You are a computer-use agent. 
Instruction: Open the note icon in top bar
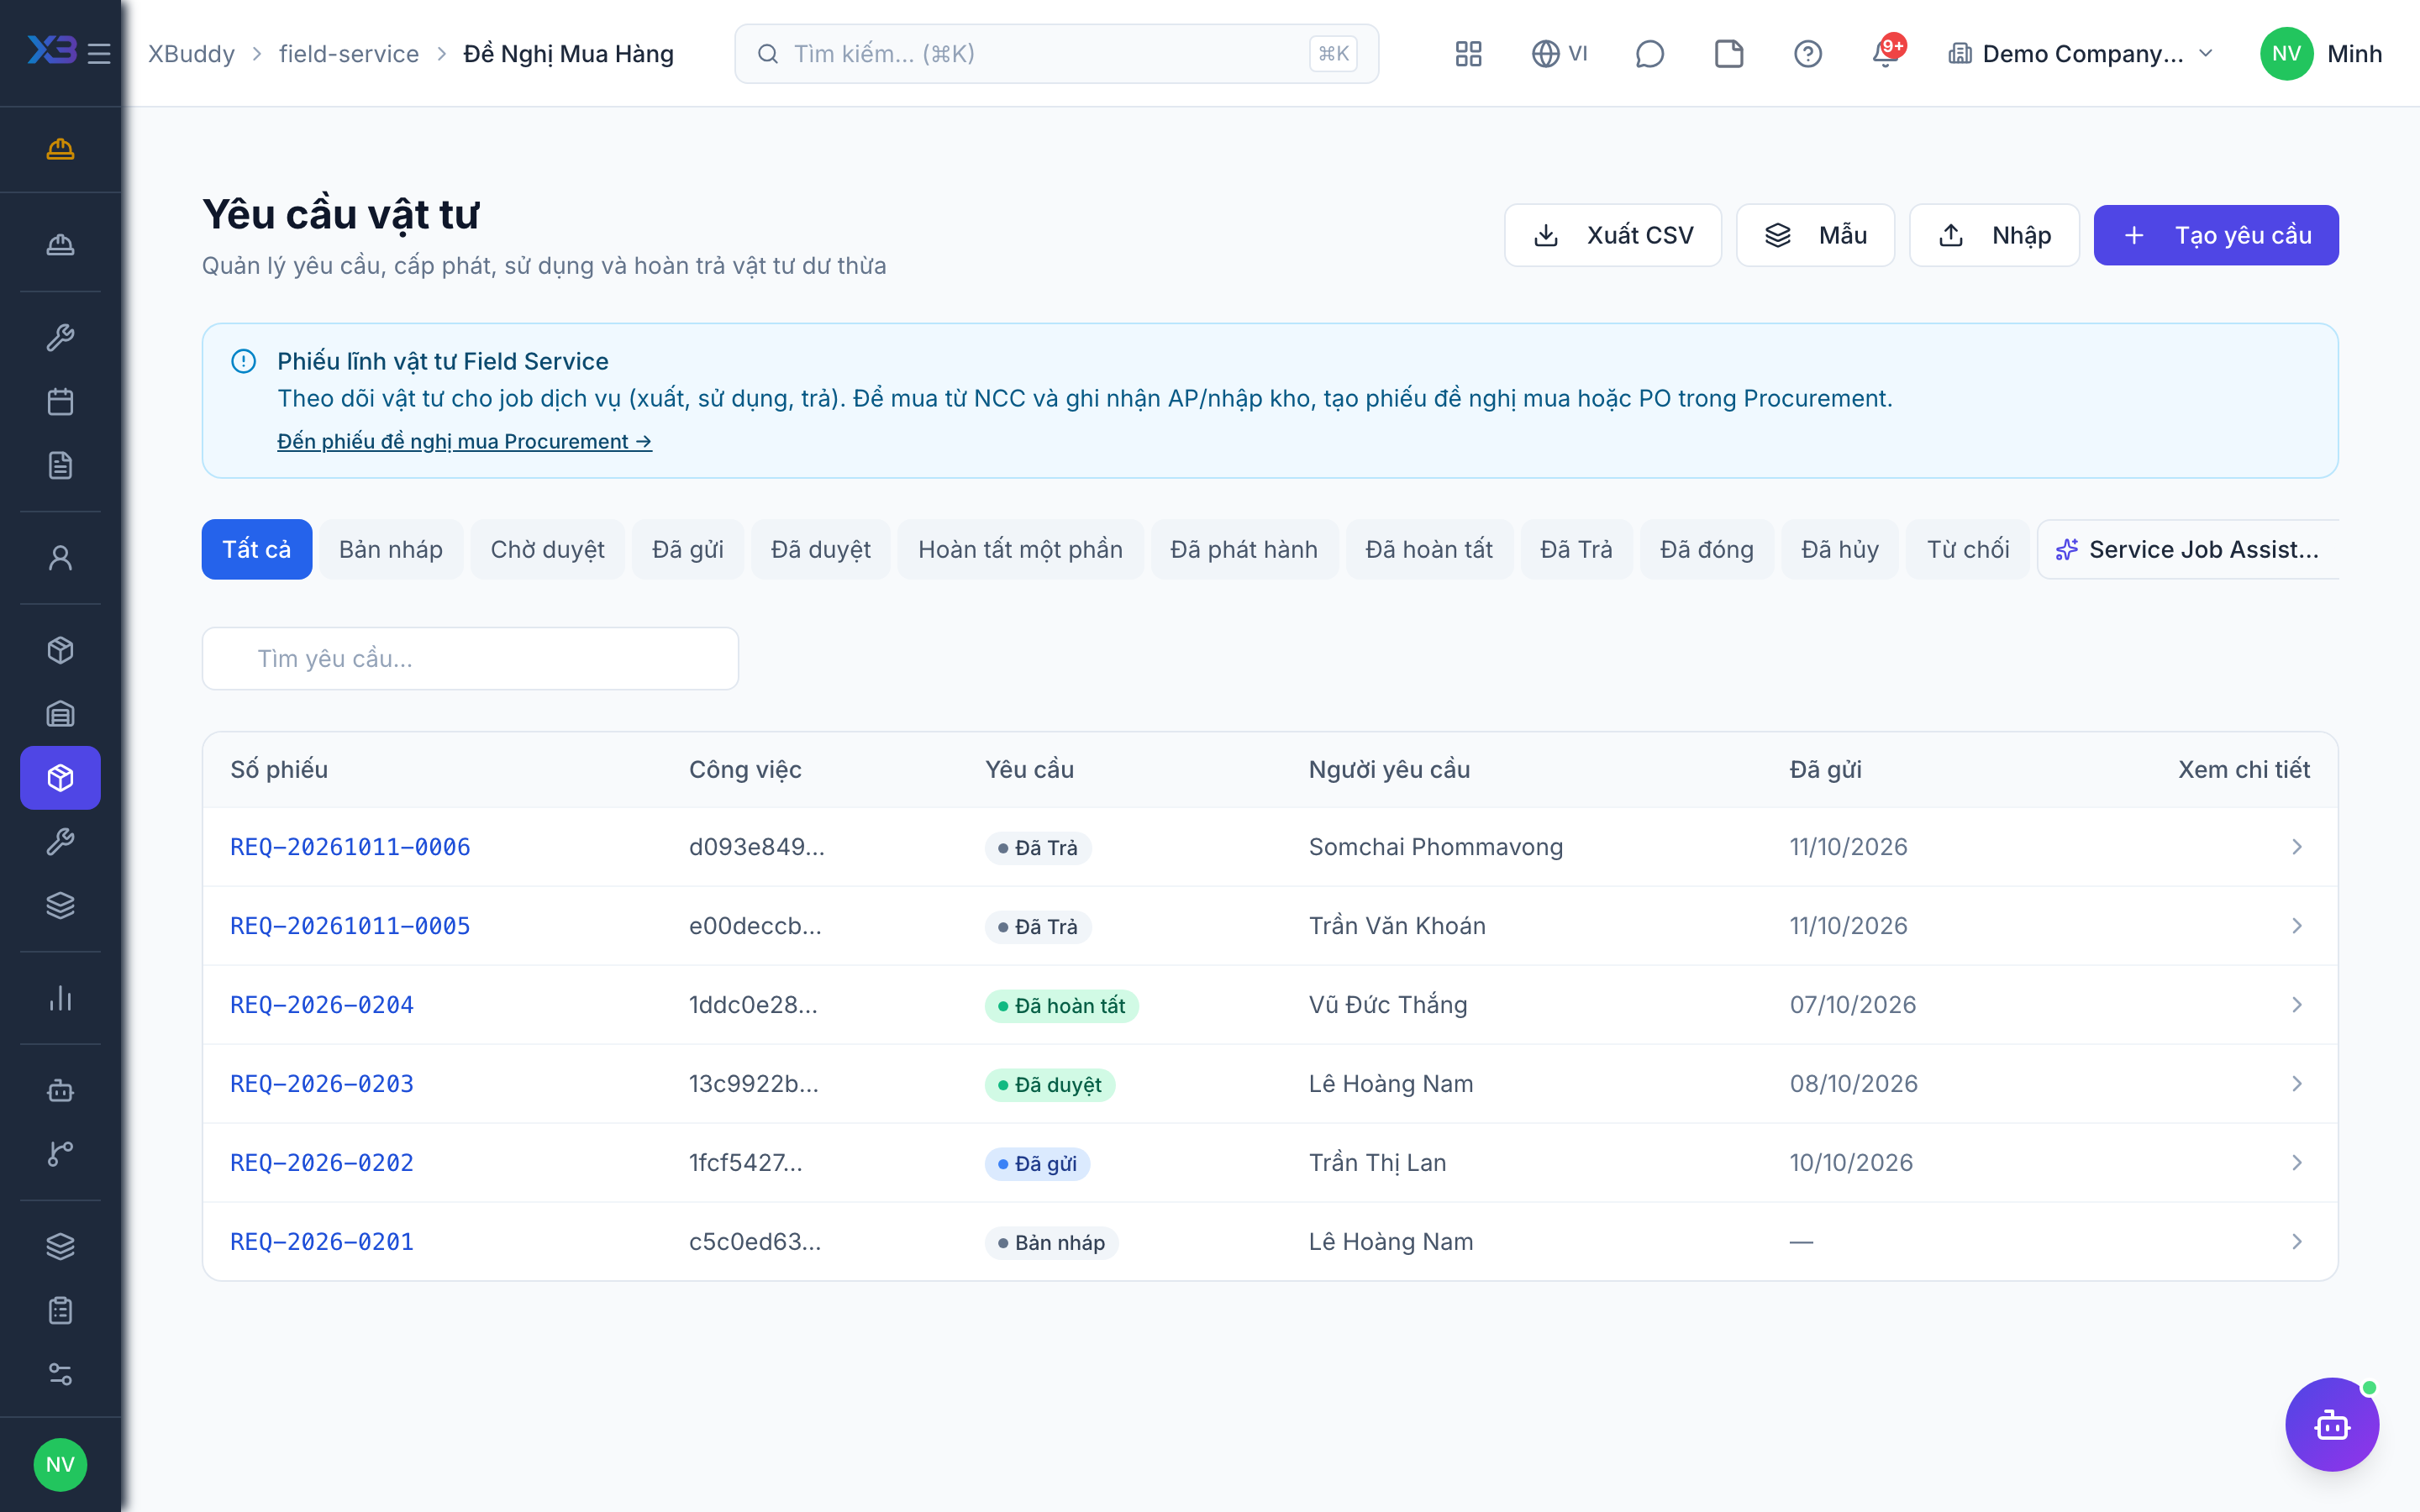(x=1728, y=53)
